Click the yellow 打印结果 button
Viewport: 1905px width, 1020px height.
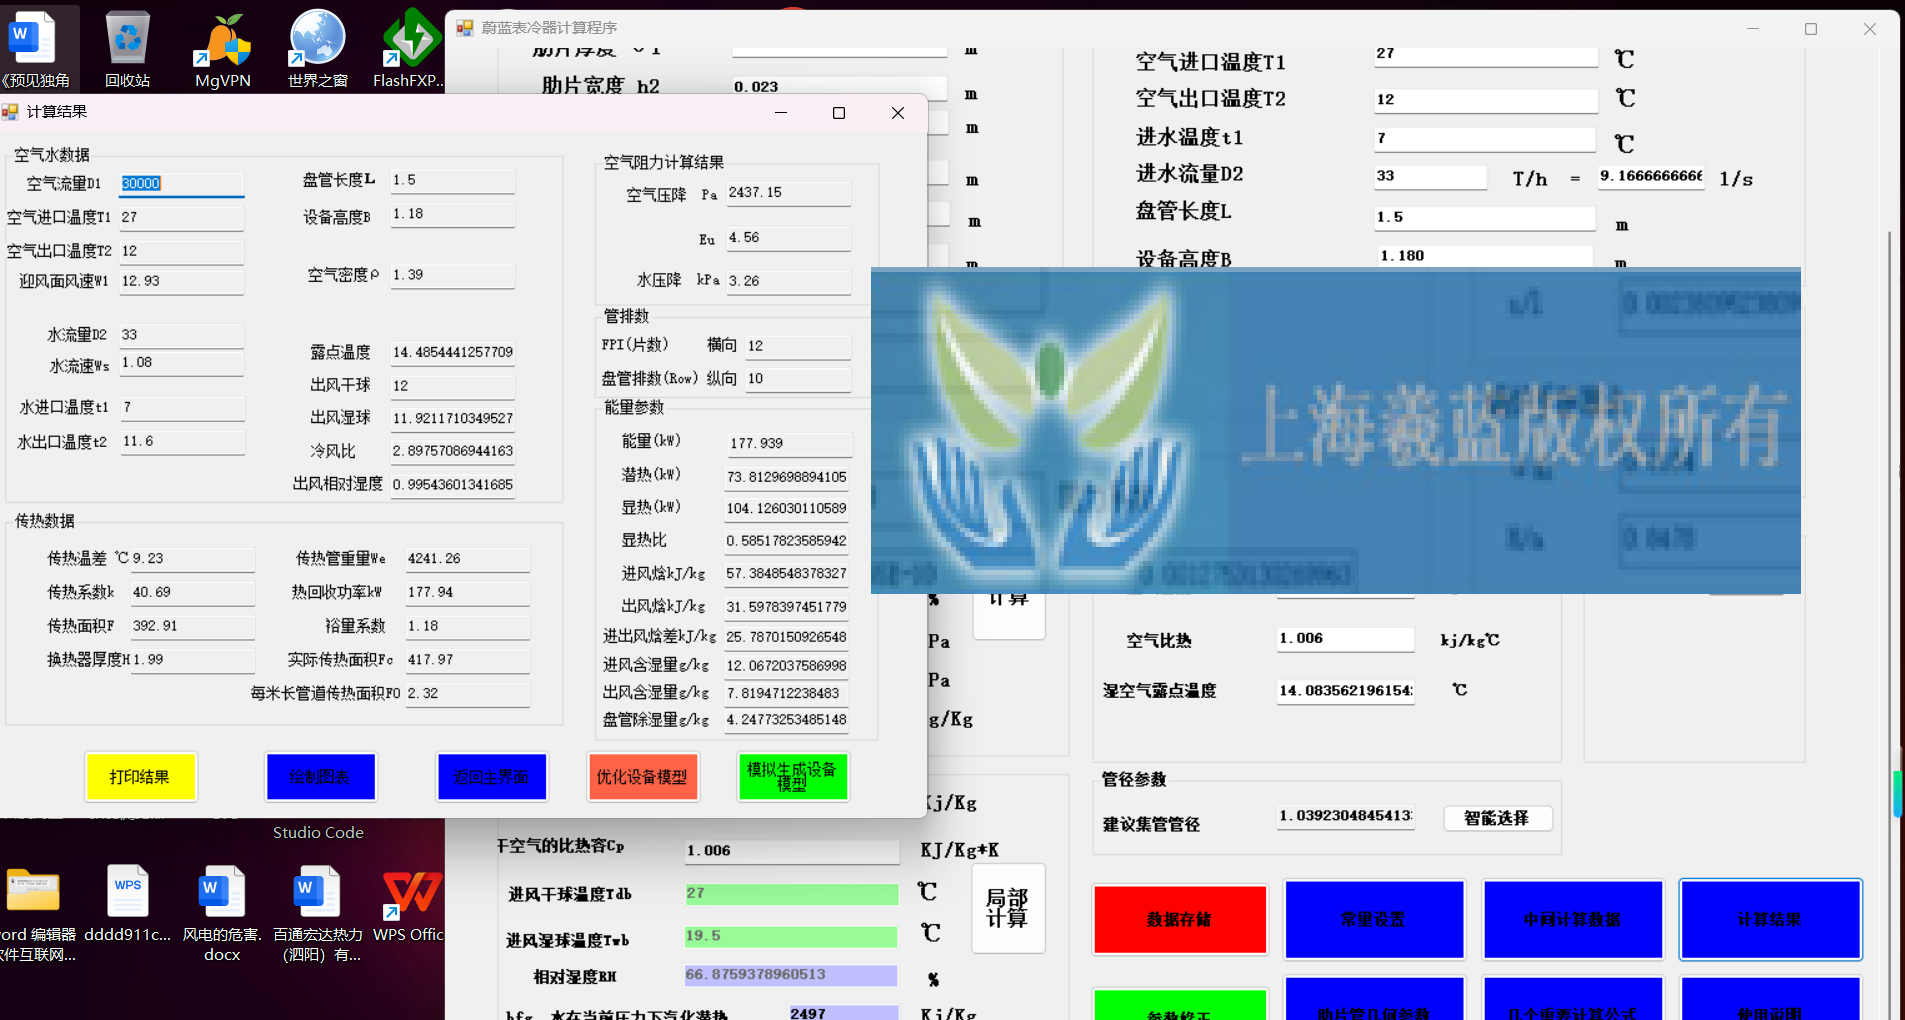pos(140,777)
